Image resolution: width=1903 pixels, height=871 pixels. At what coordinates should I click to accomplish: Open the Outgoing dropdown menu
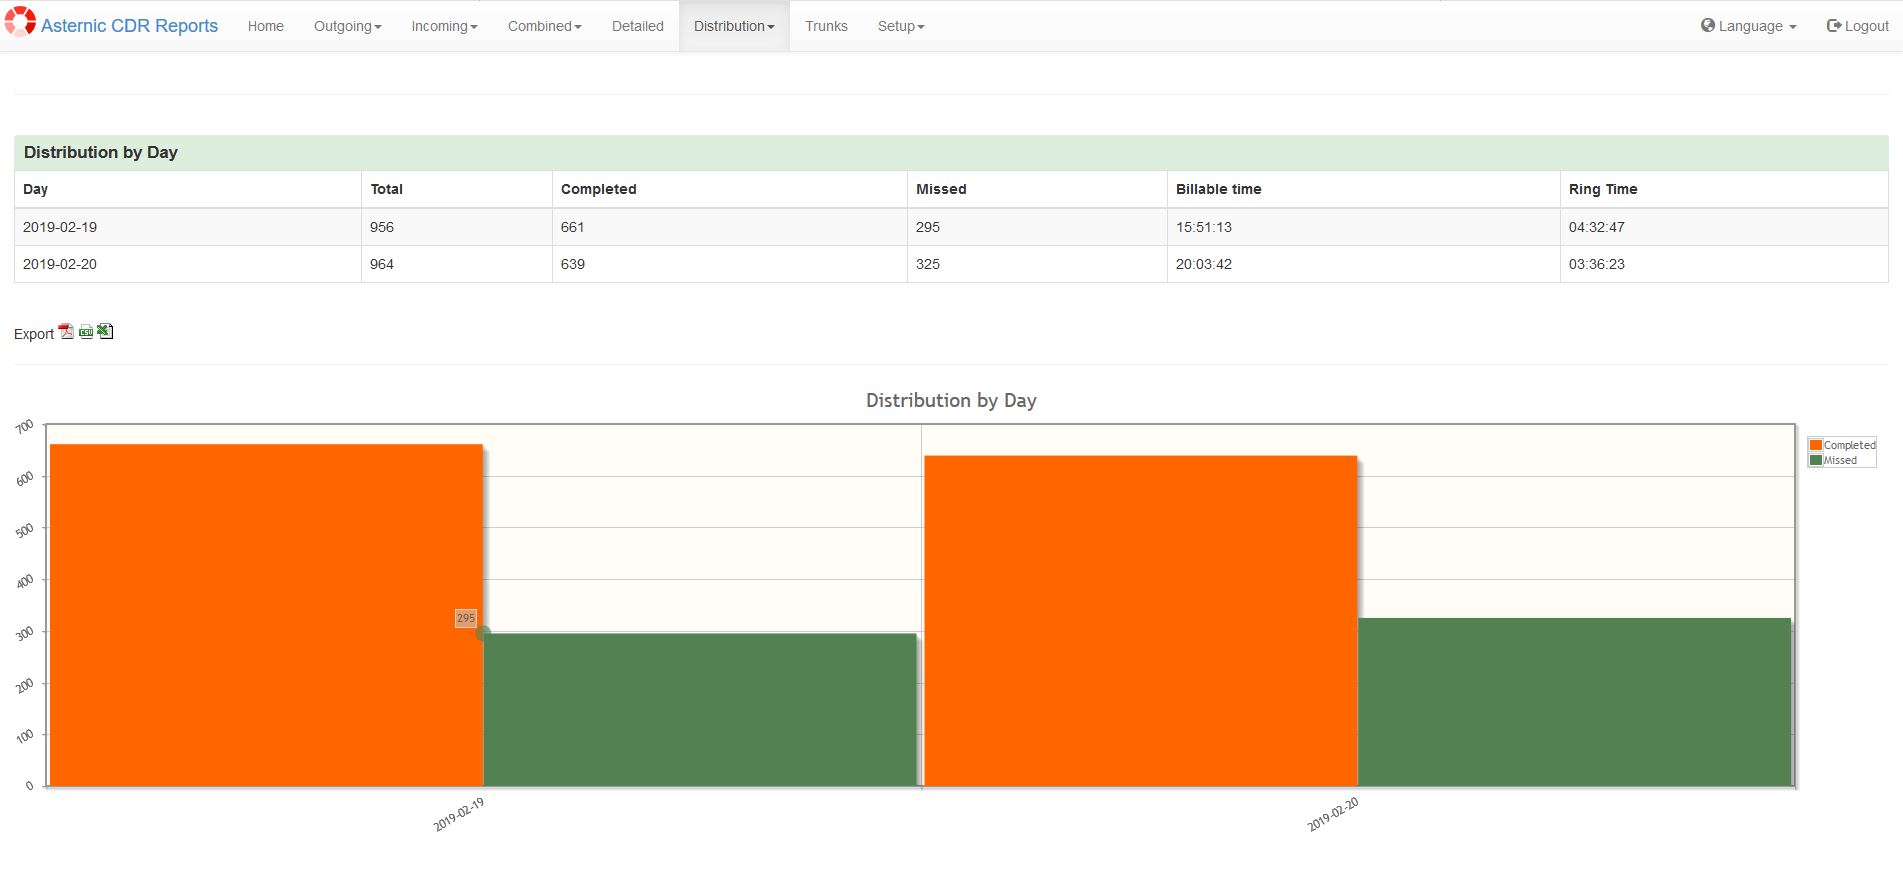pyautogui.click(x=347, y=26)
